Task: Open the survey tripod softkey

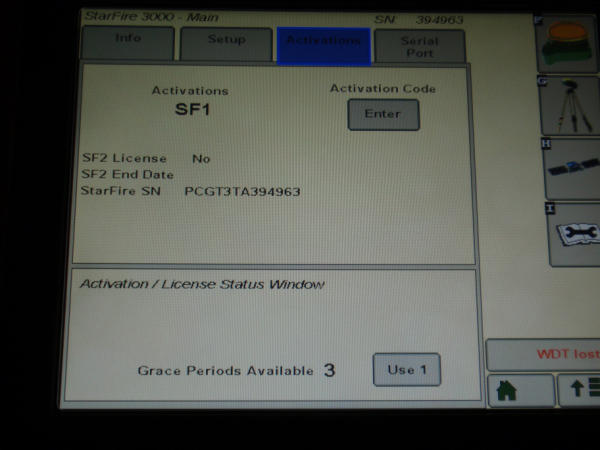Action: pyautogui.click(x=570, y=106)
